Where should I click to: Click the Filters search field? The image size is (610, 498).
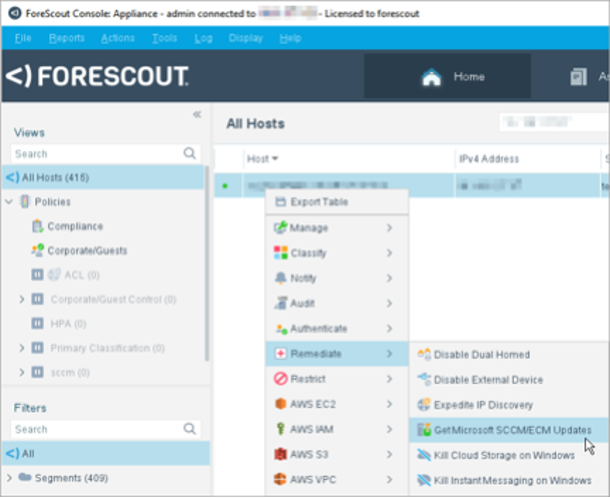coord(105,430)
